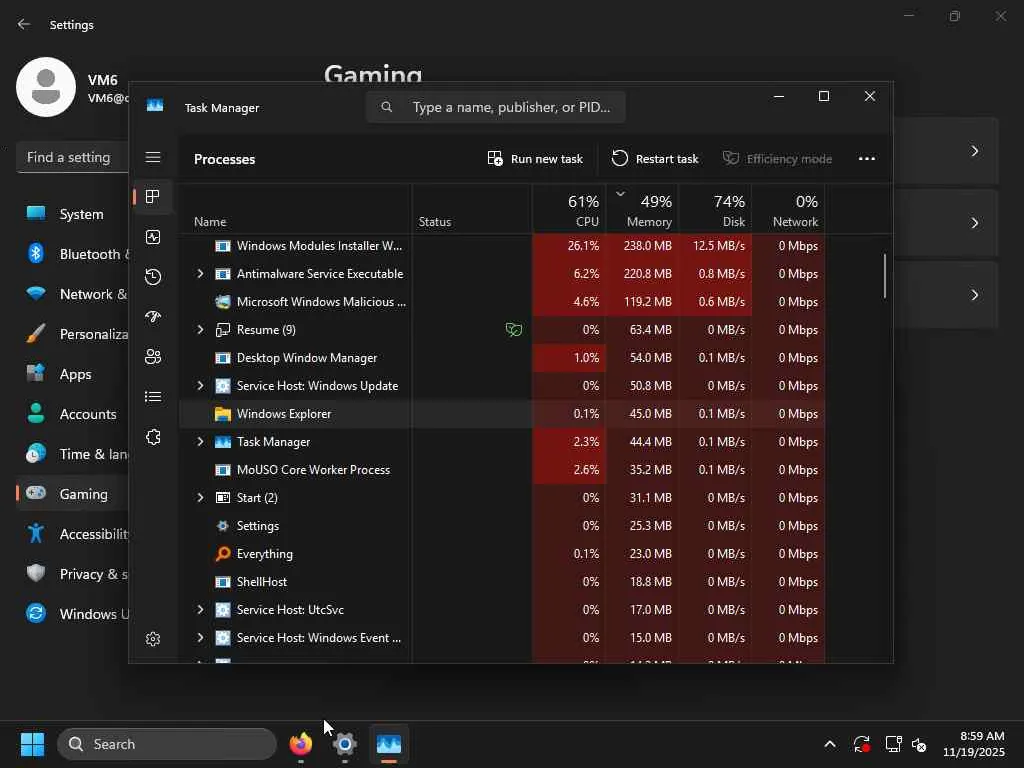The width and height of the screenshot is (1024, 768).
Task: Click Find a setting search box
Action: (72, 157)
